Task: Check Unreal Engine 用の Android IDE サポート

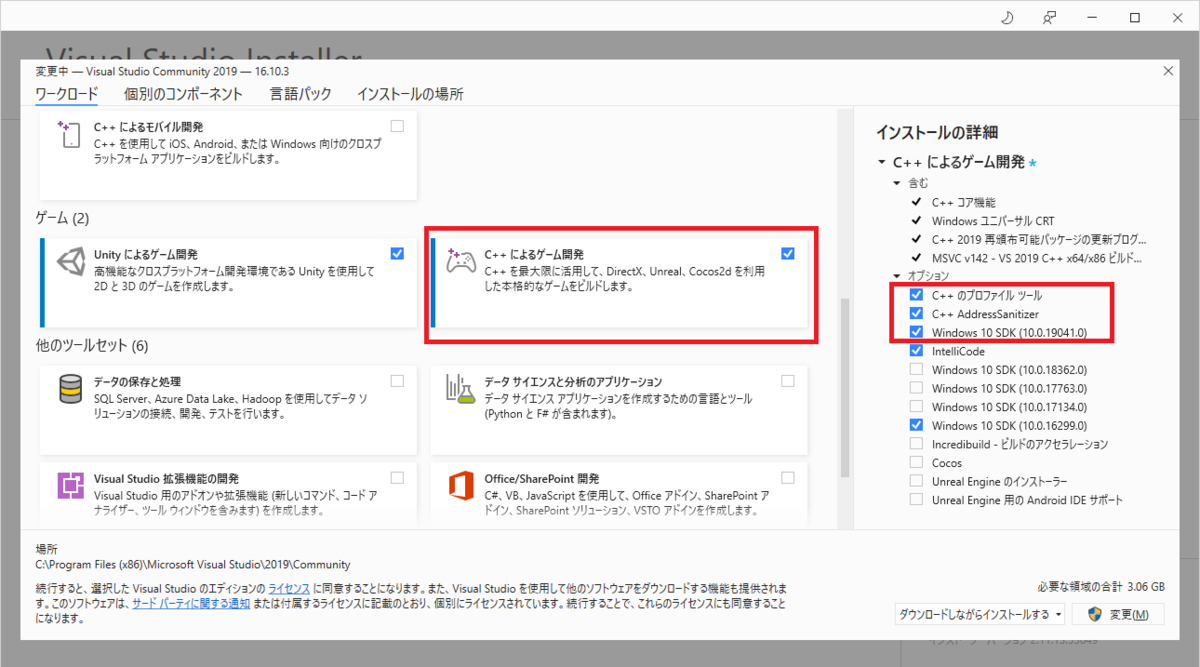Action: click(916, 500)
